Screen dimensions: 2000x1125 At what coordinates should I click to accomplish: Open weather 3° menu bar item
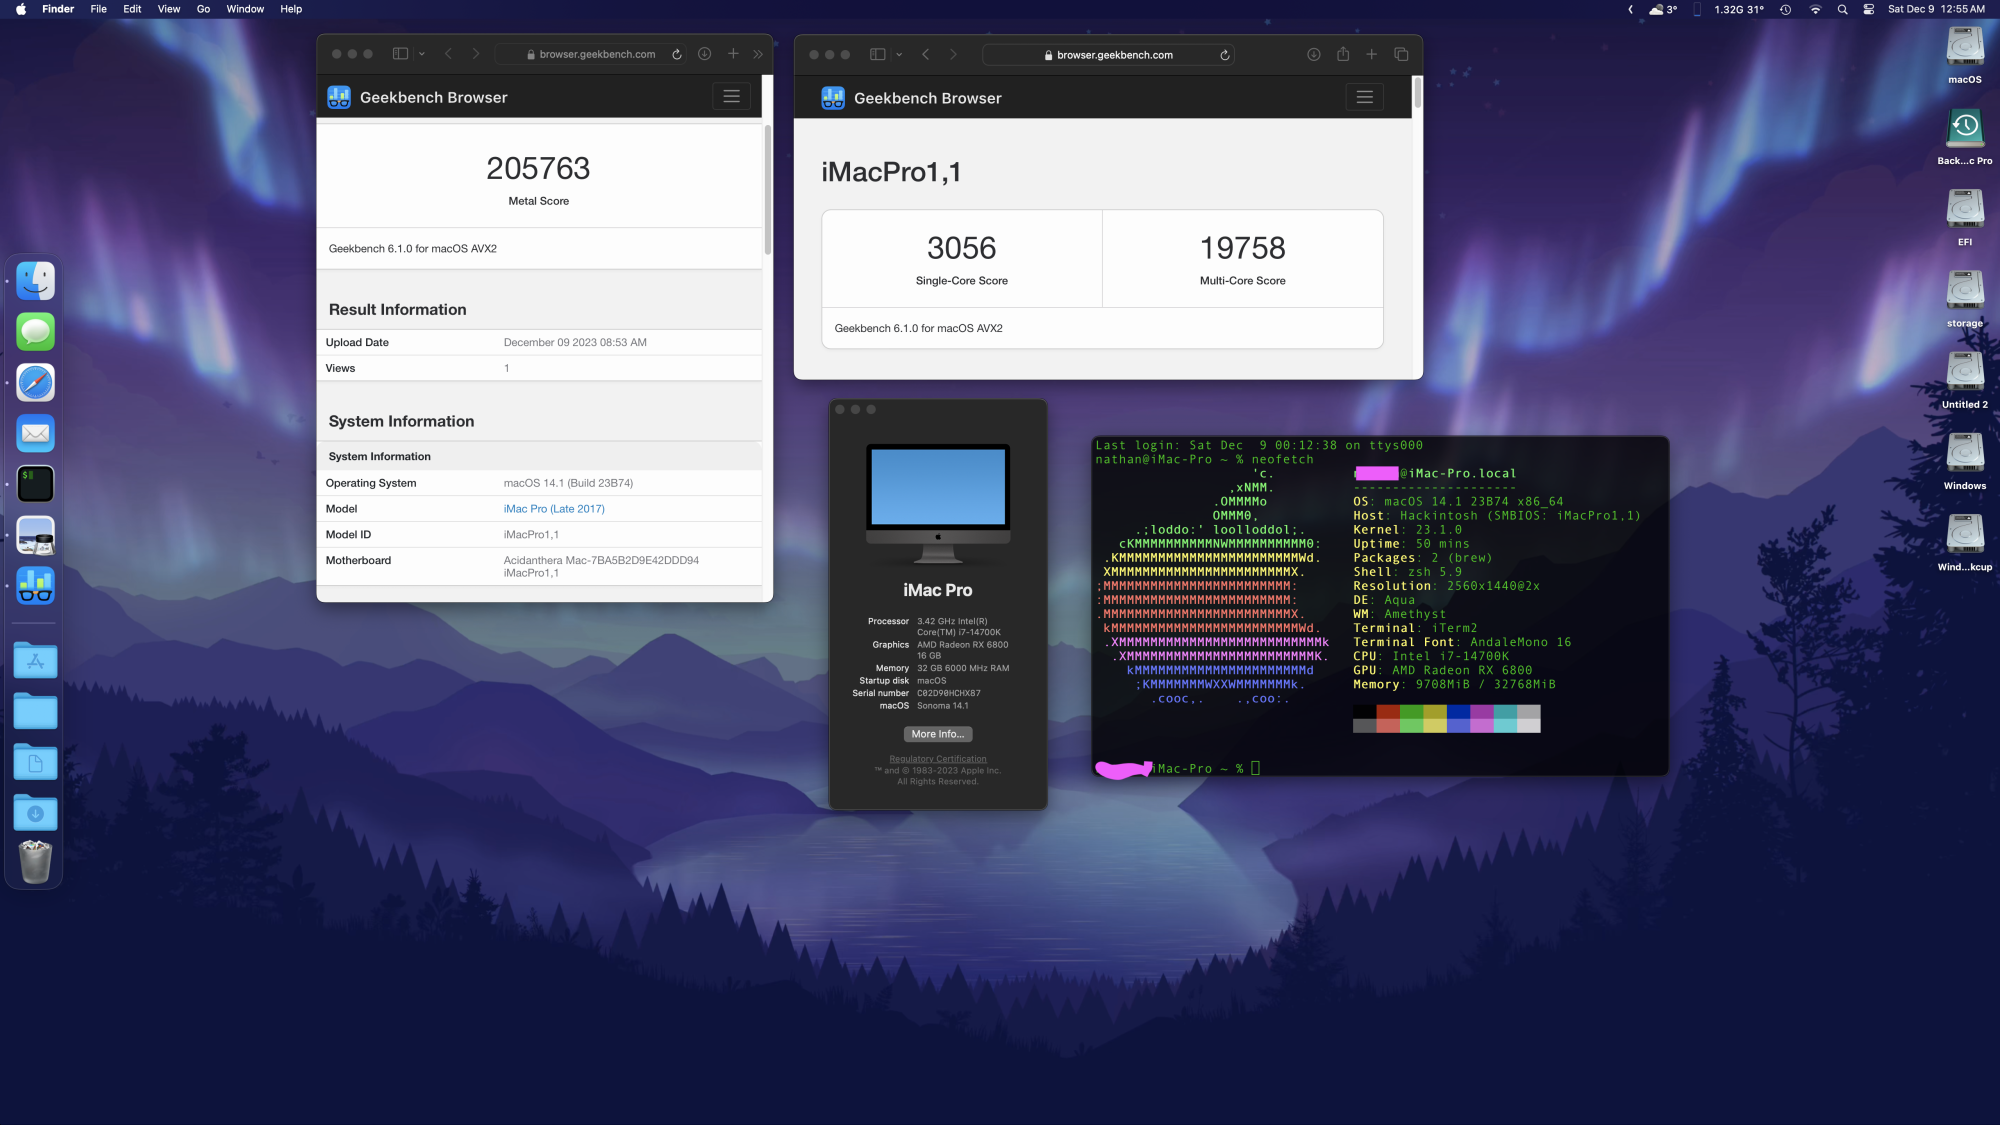[x=1664, y=9]
